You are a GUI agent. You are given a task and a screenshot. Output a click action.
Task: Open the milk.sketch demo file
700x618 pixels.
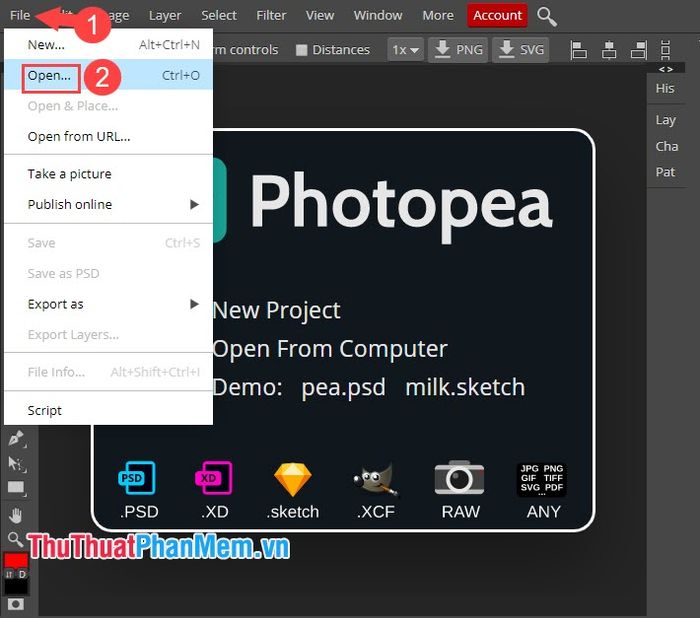tap(465, 388)
